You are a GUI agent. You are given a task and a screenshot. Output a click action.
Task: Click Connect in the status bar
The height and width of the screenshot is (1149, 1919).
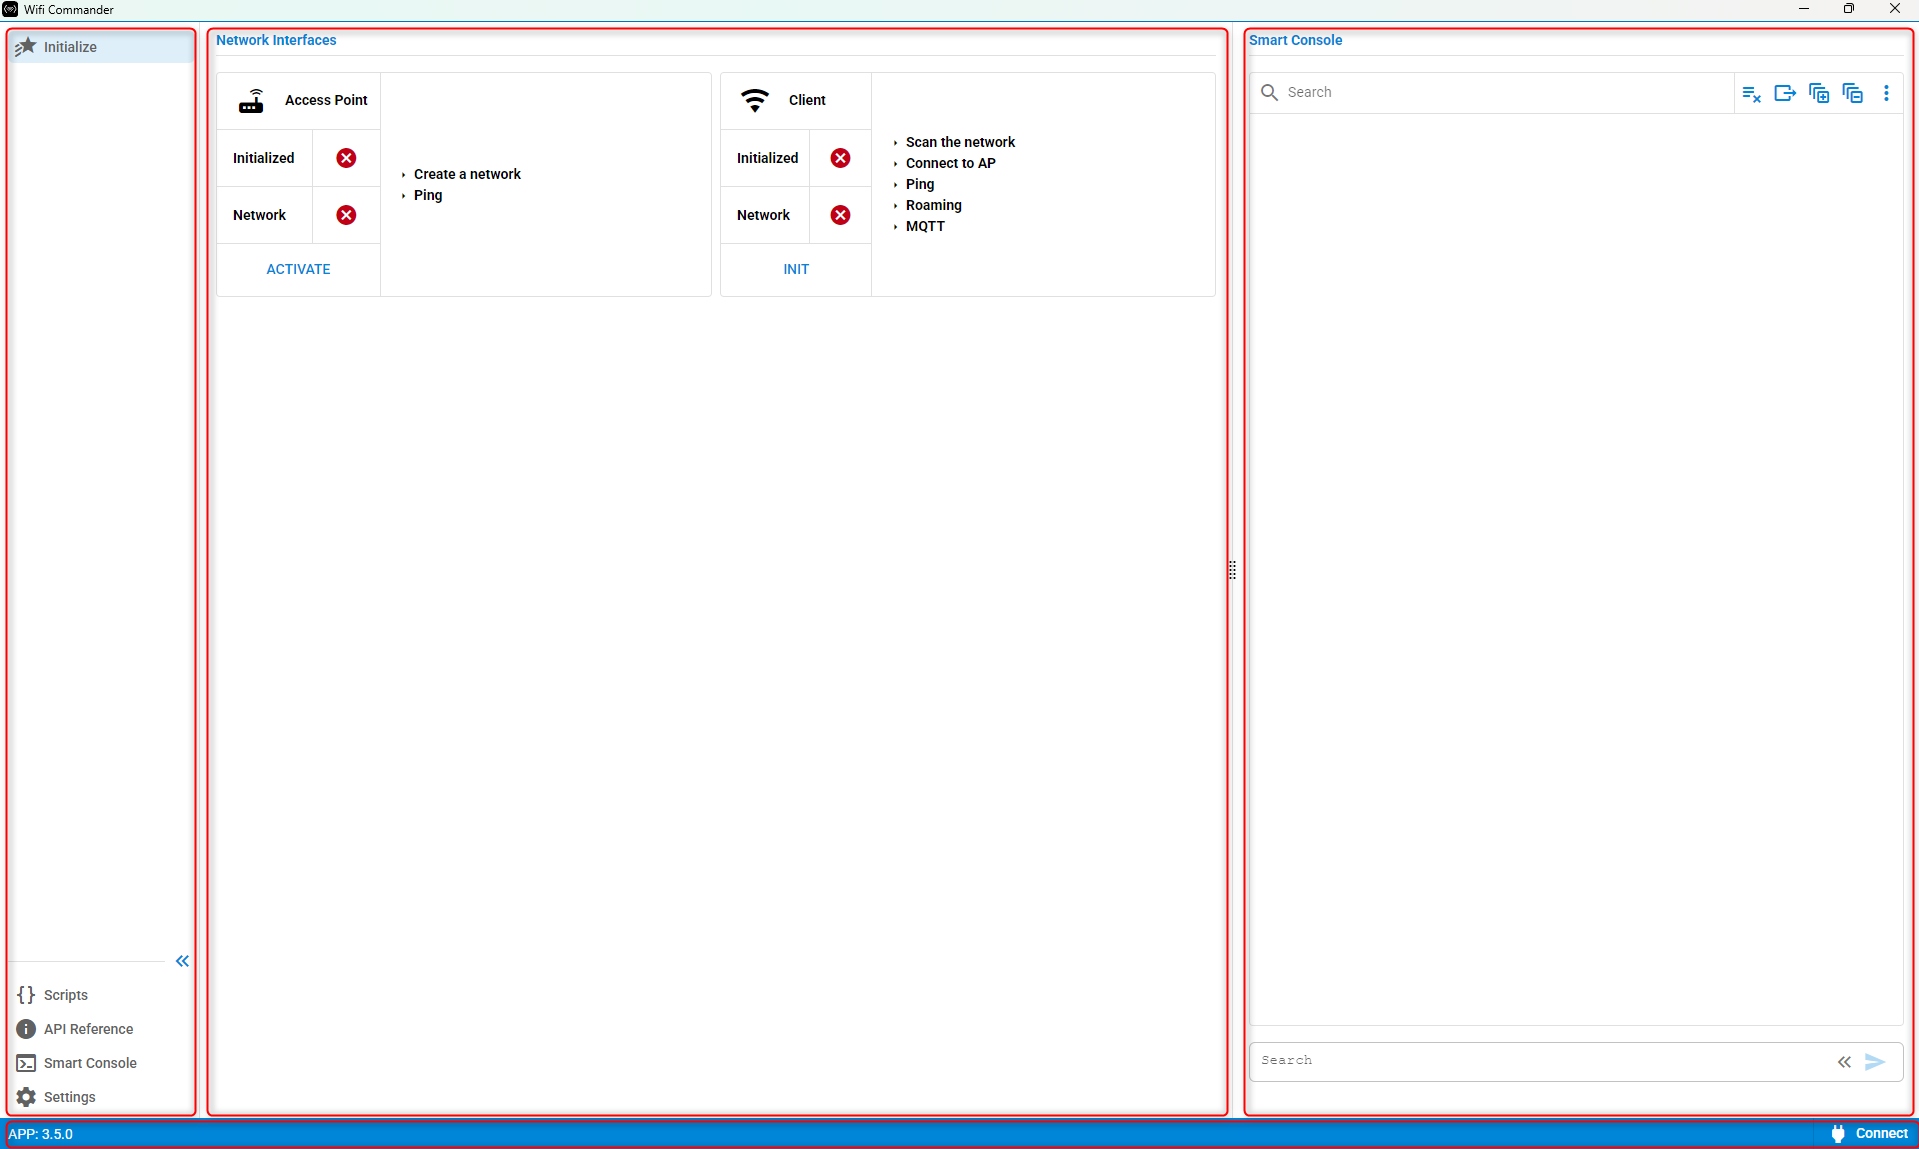[1868, 1133]
